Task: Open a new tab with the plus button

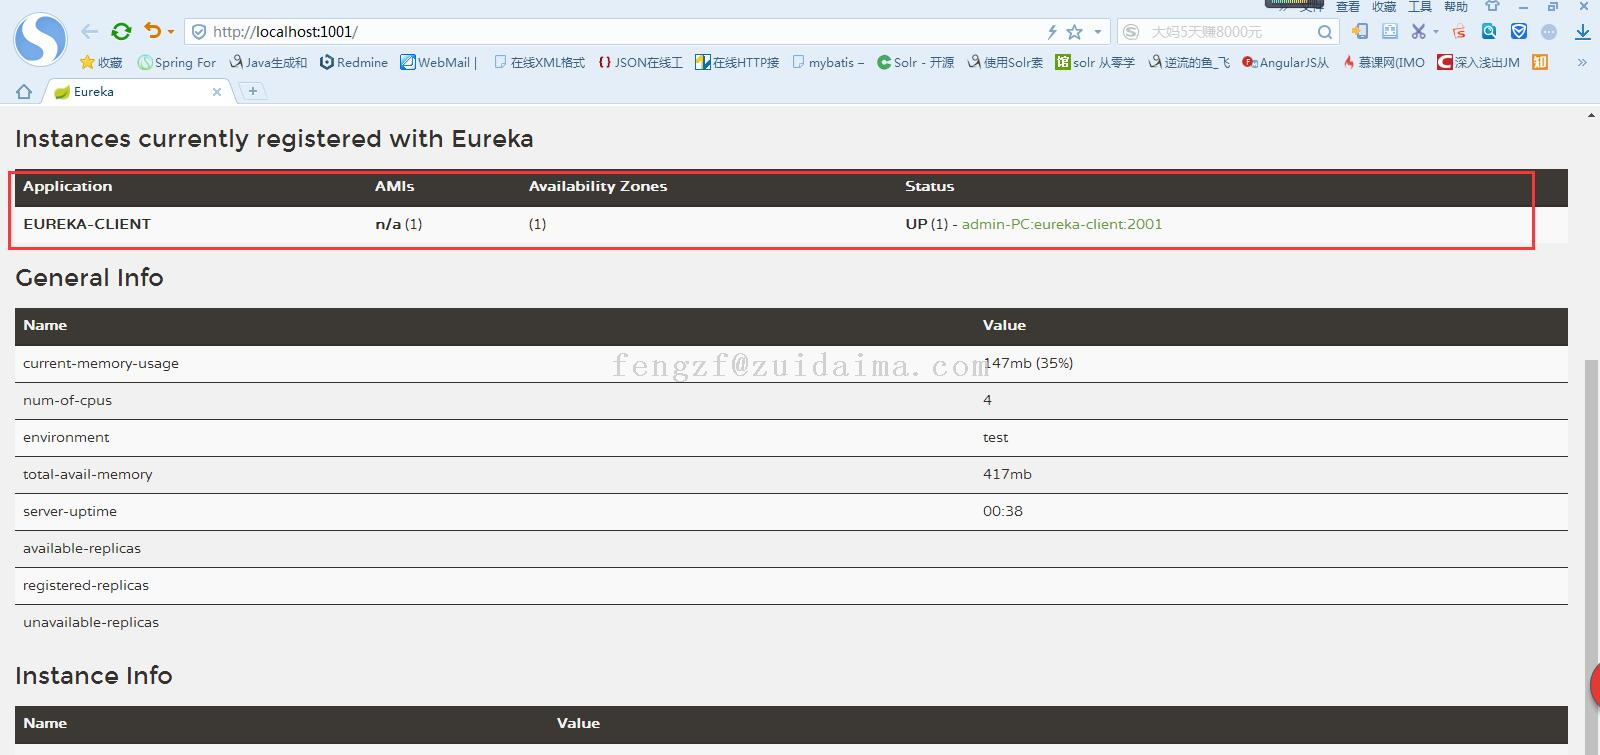Action: pos(253,91)
